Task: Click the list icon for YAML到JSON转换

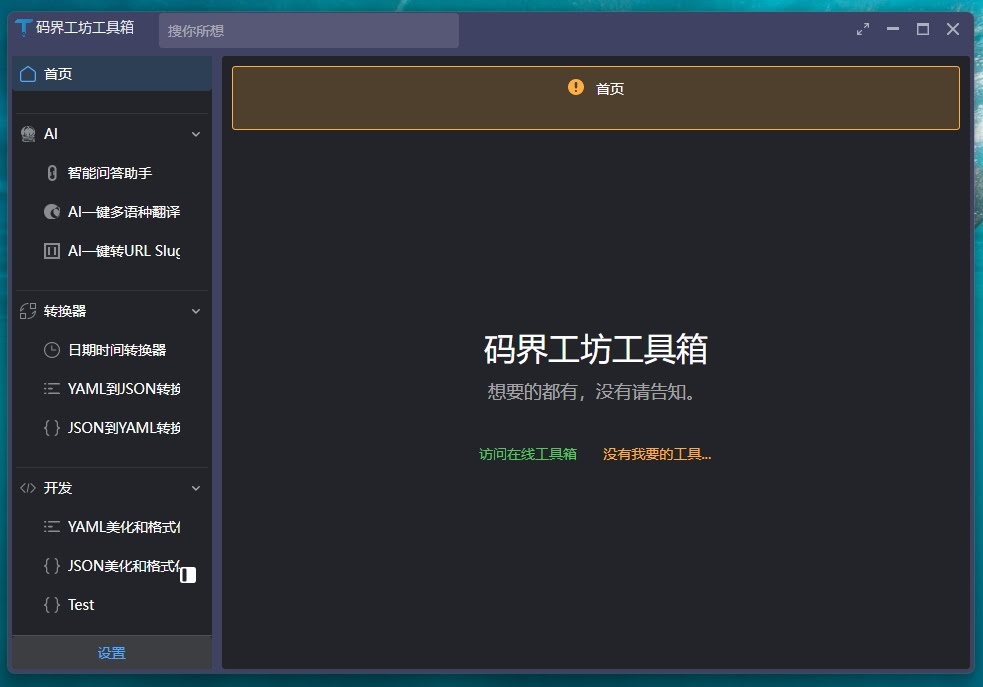Action: click(52, 389)
